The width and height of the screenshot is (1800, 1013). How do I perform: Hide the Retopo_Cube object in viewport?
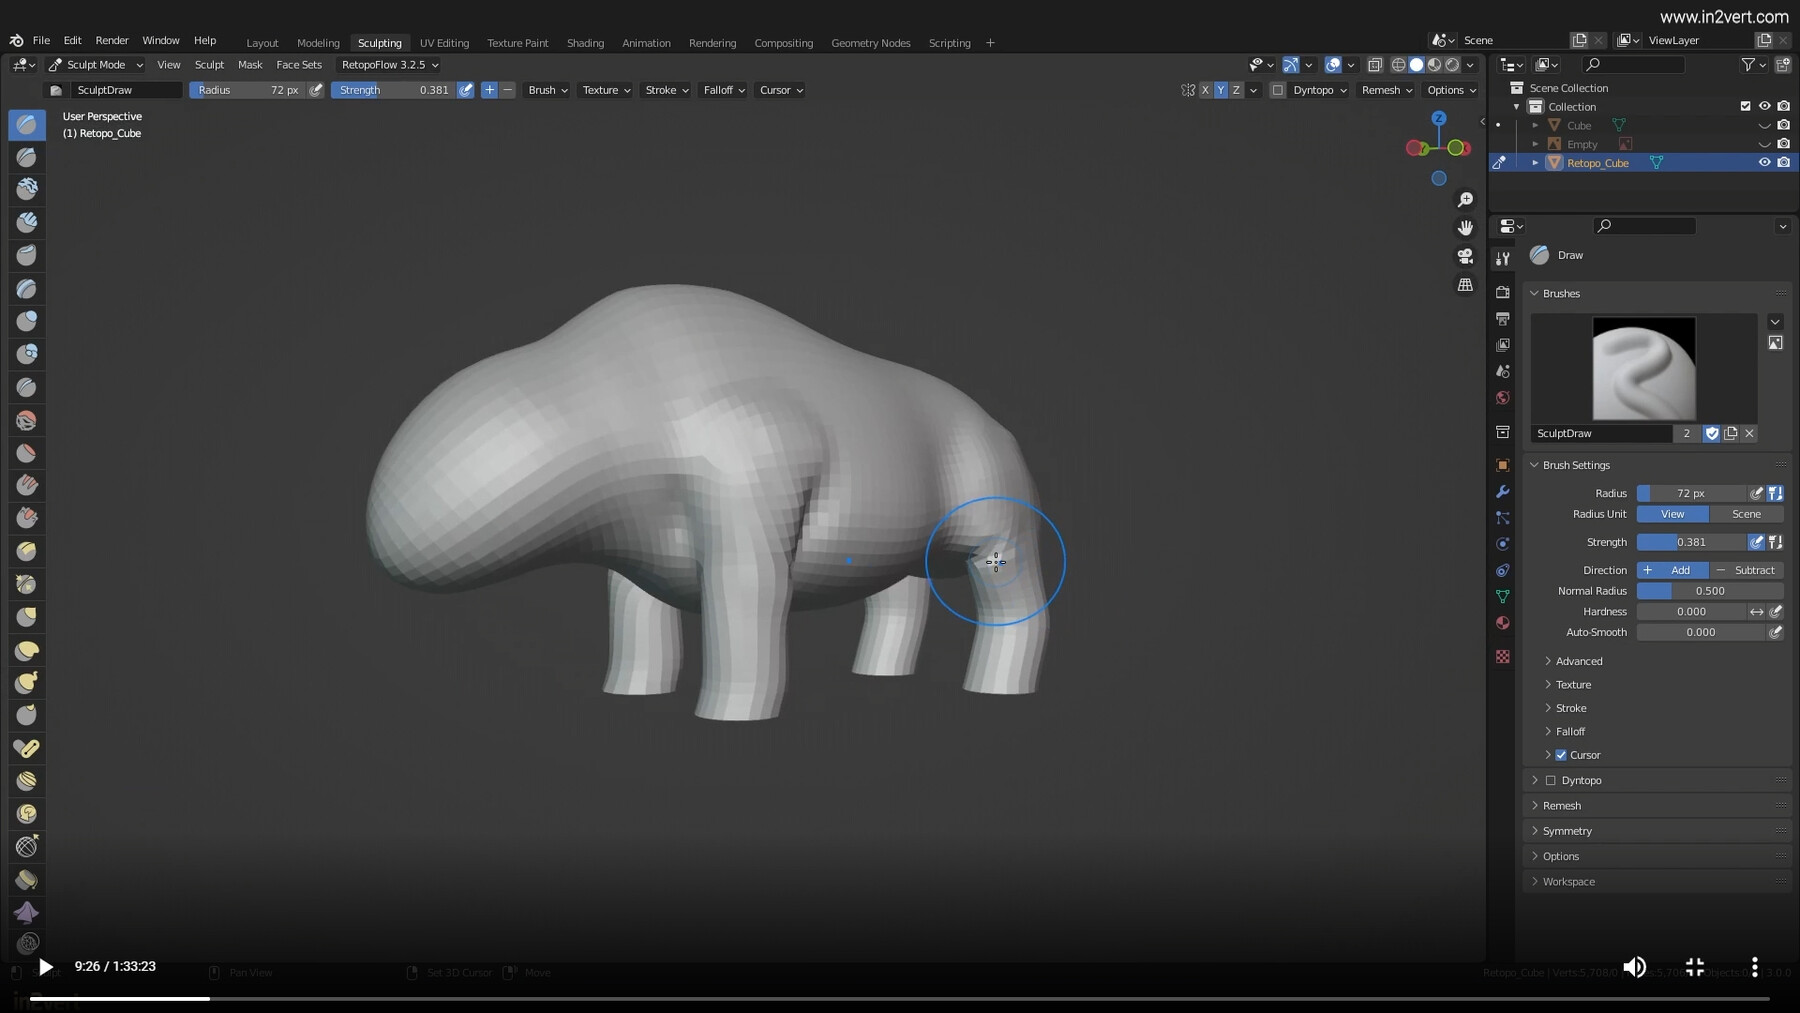(1764, 162)
